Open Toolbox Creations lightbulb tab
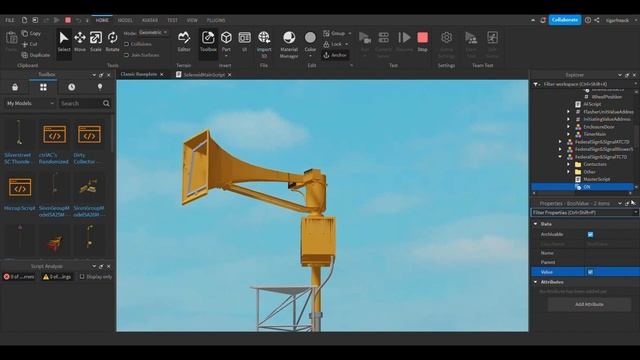The height and width of the screenshot is (360, 640). coord(100,87)
